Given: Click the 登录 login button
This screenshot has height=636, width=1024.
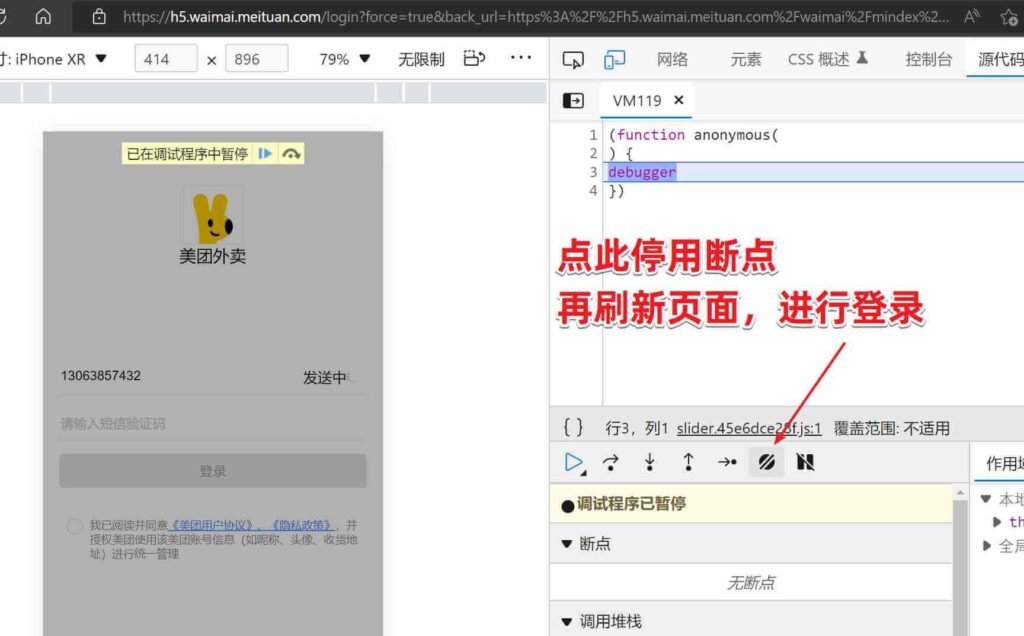Looking at the screenshot, I should (x=212, y=471).
